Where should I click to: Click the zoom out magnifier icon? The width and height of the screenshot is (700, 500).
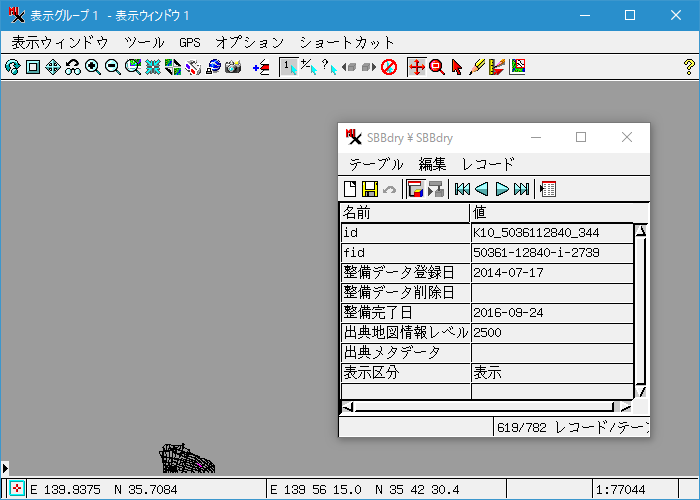pyautogui.click(x=112, y=67)
